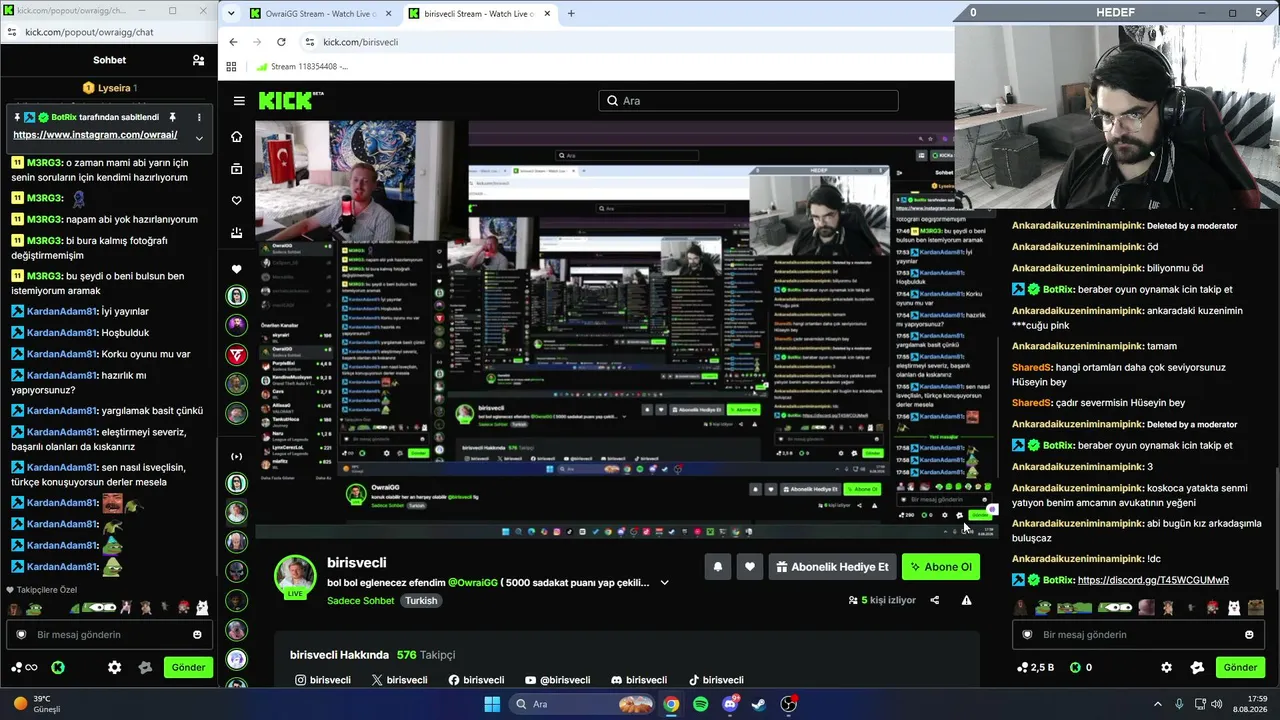
Task: Open the Windows Start menu
Action: (492, 704)
